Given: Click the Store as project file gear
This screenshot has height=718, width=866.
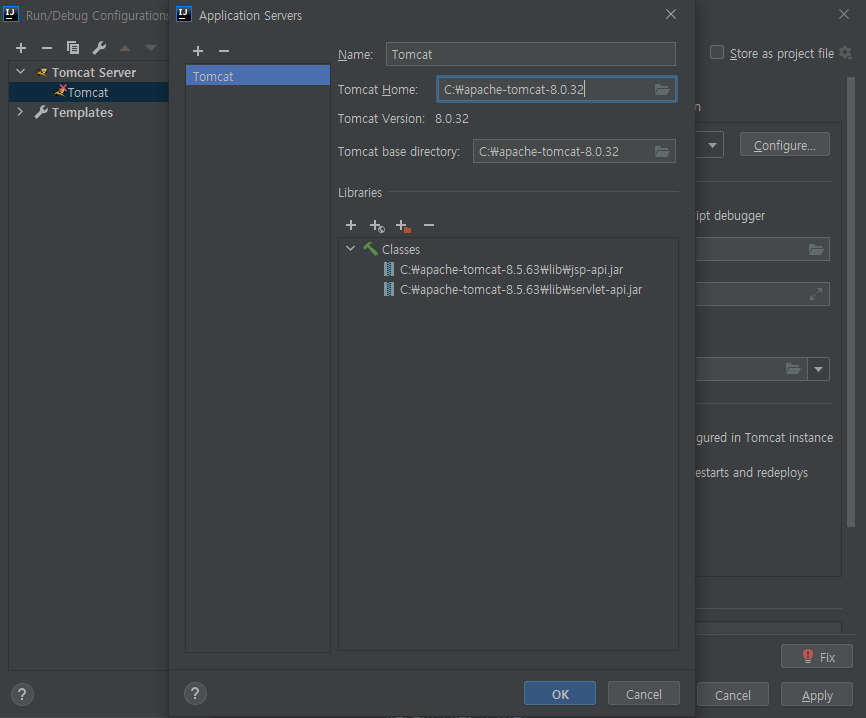Looking at the screenshot, I should (x=845, y=52).
